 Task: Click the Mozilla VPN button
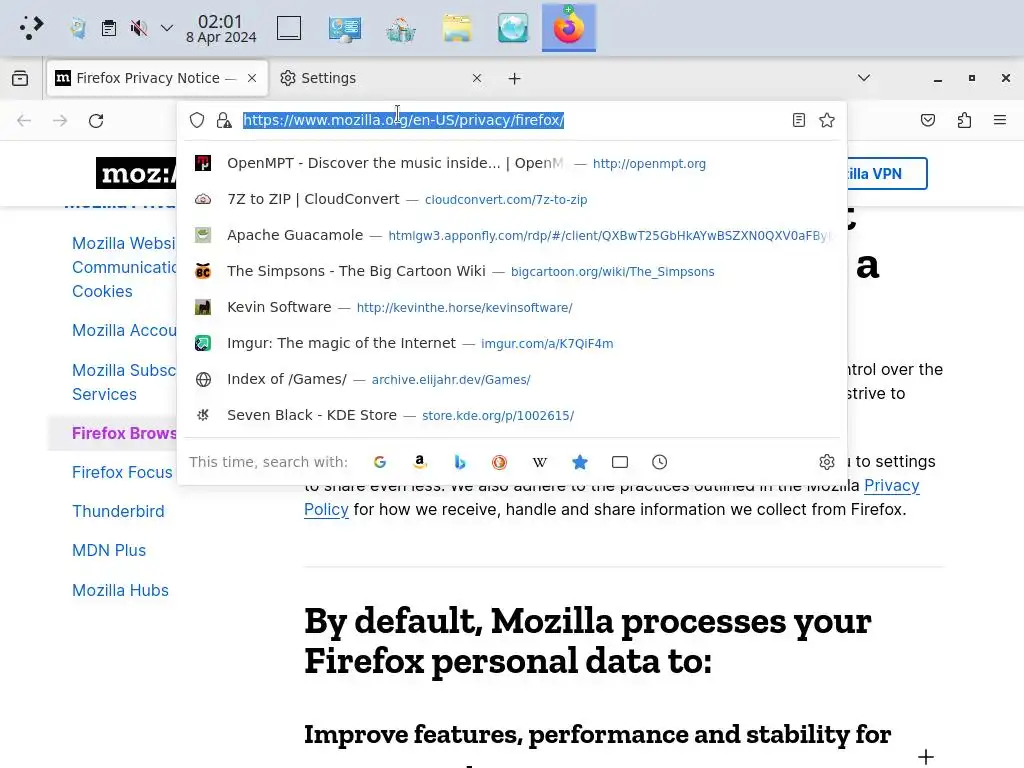(886, 174)
